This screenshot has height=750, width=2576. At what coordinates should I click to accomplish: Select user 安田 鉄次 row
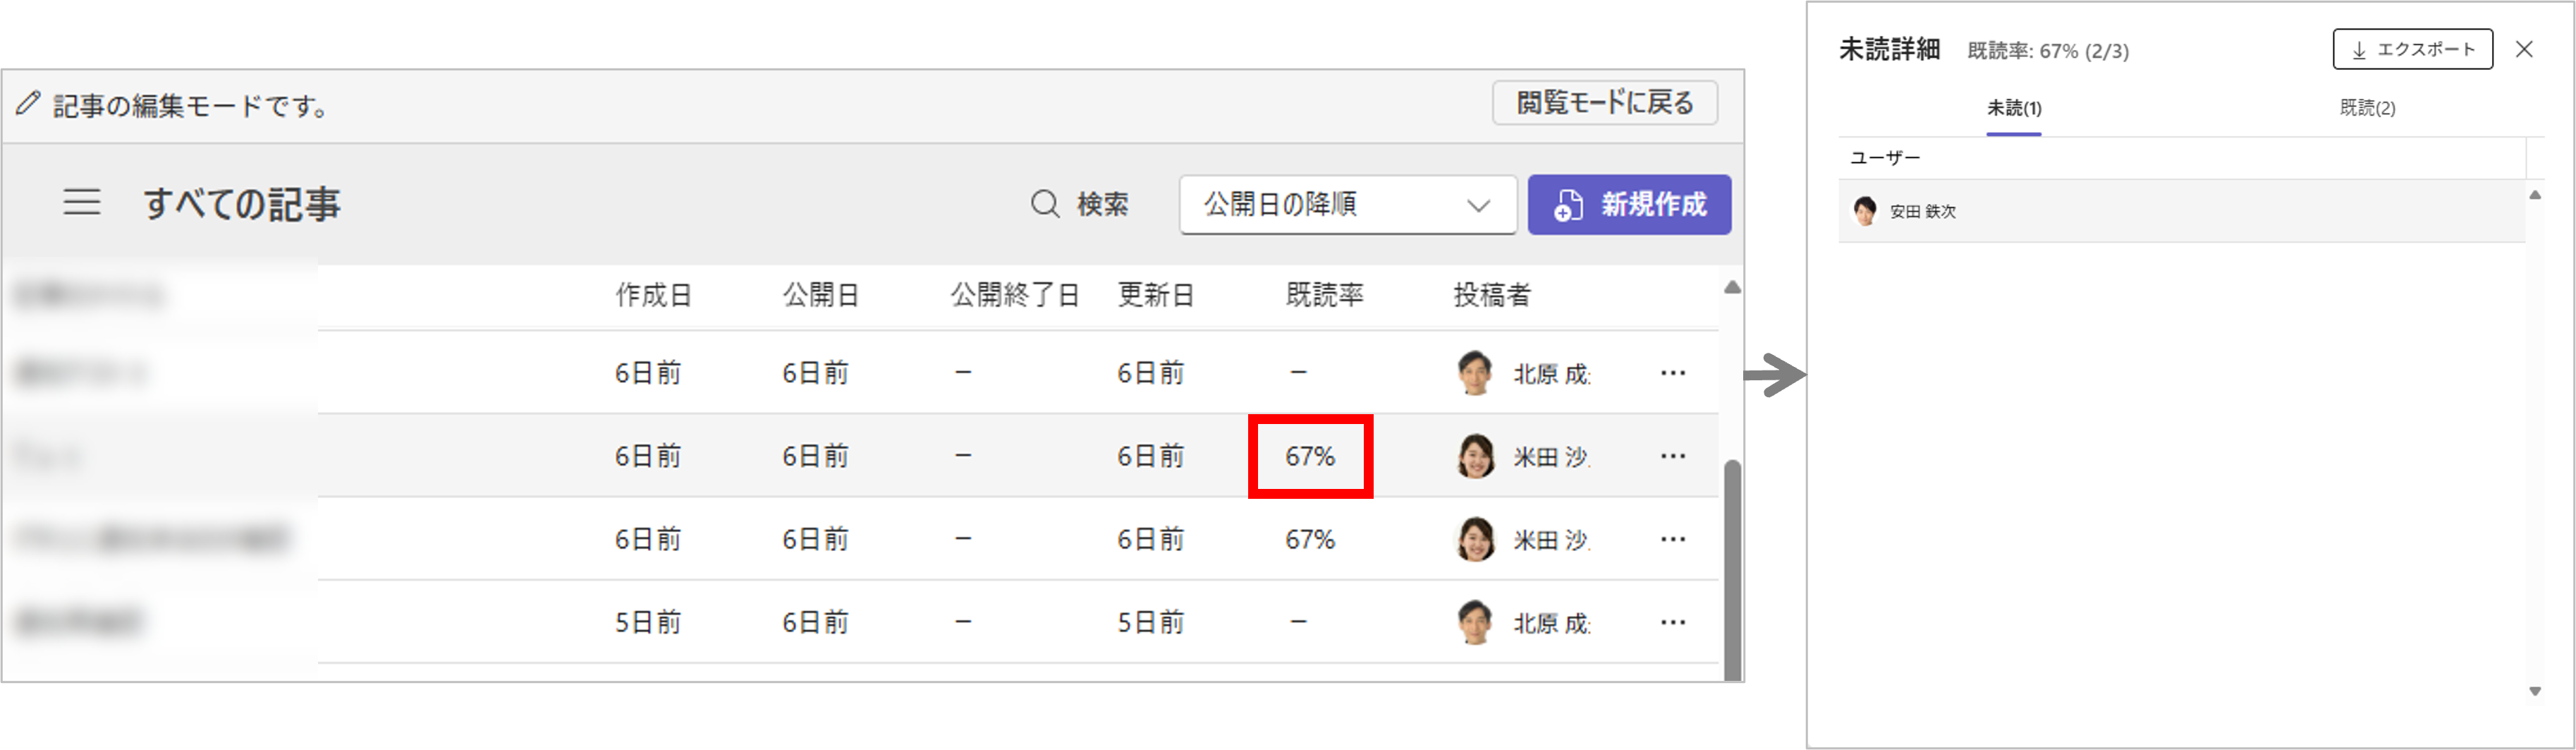2182,211
